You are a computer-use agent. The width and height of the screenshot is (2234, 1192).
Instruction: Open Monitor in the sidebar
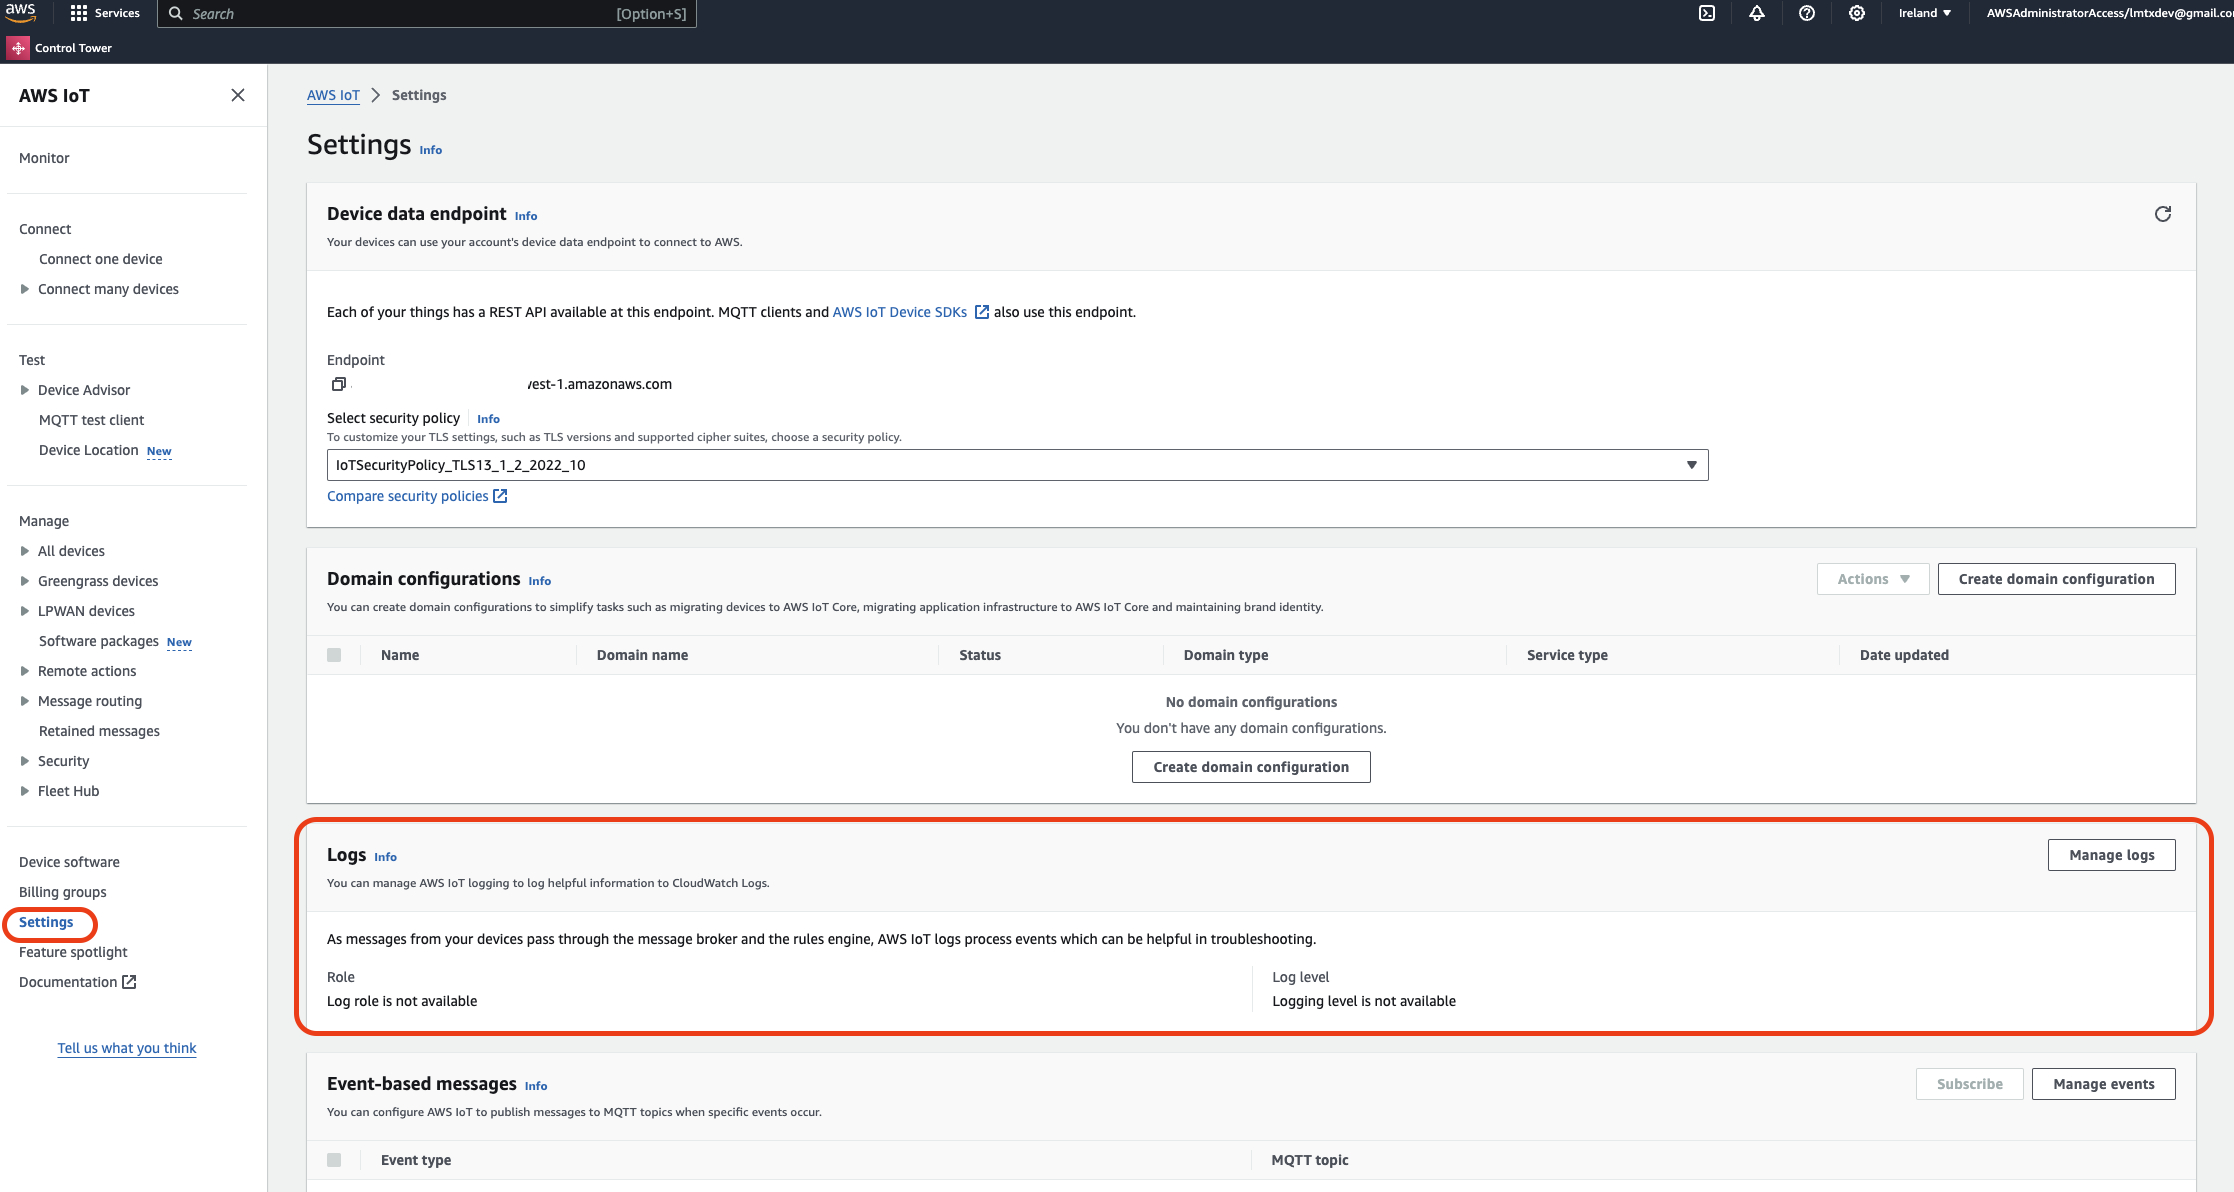point(44,158)
